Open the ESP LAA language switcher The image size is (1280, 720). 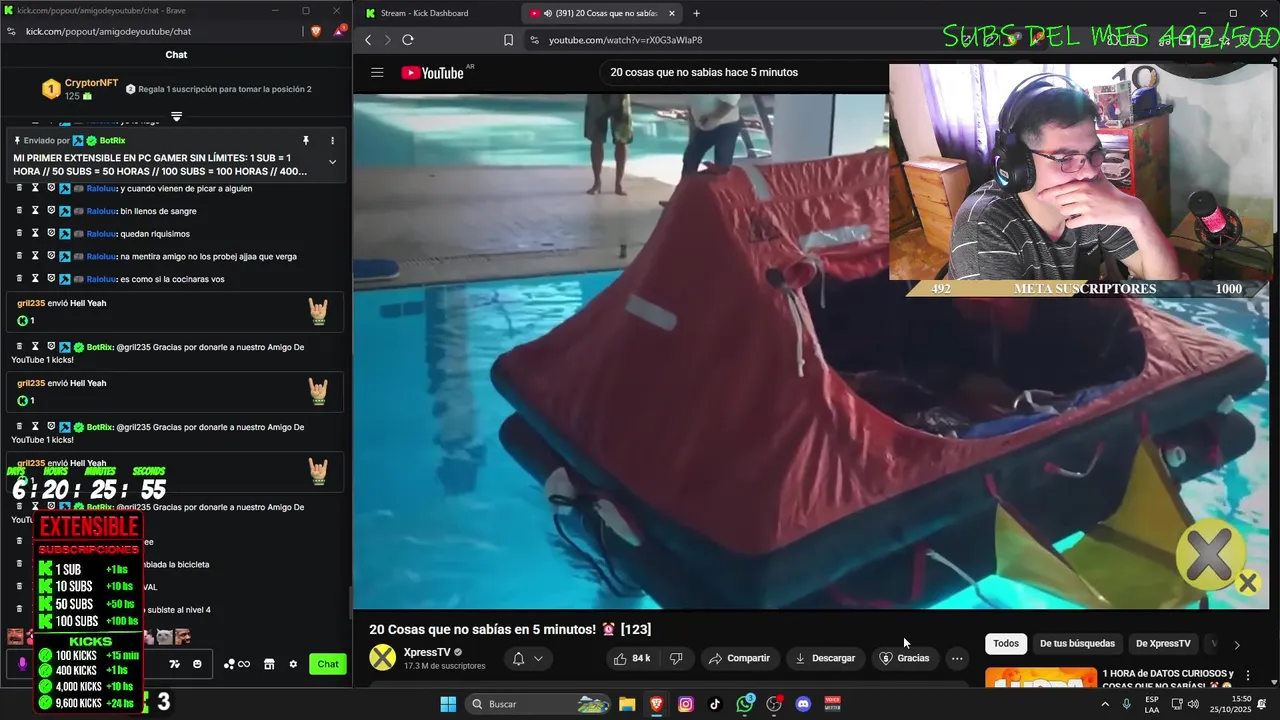(1152, 704)
